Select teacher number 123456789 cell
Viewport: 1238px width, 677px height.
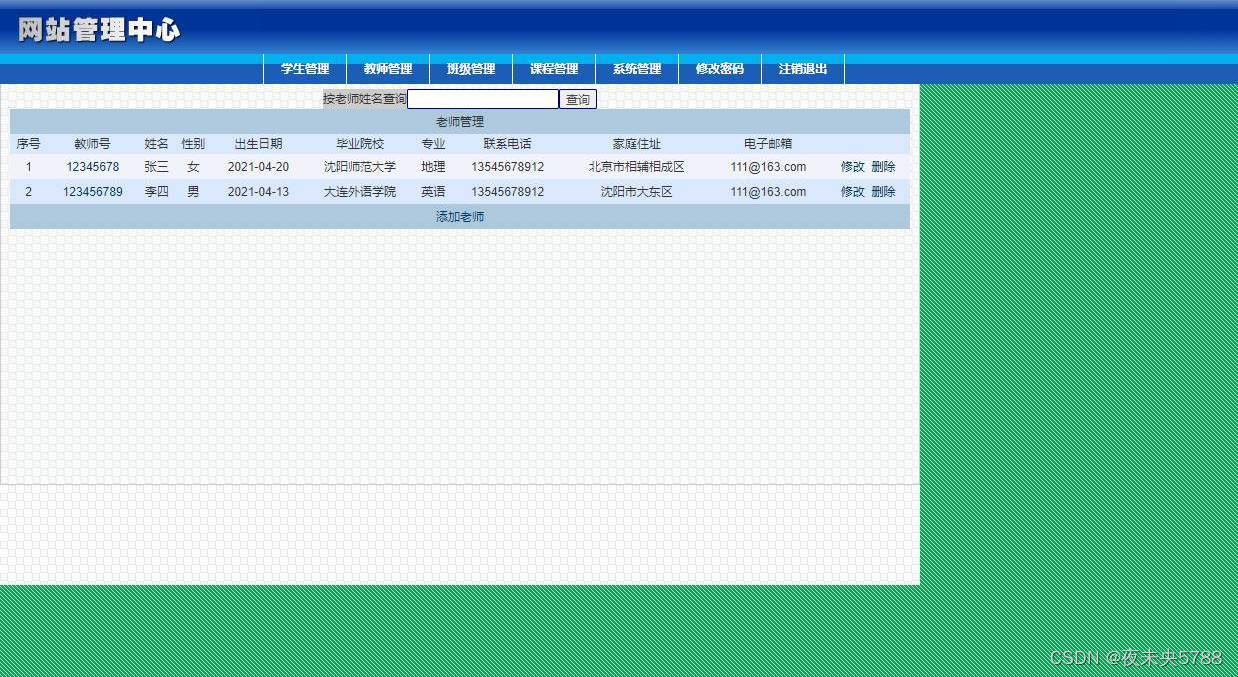pyautogui.click(x=93, y=192)
